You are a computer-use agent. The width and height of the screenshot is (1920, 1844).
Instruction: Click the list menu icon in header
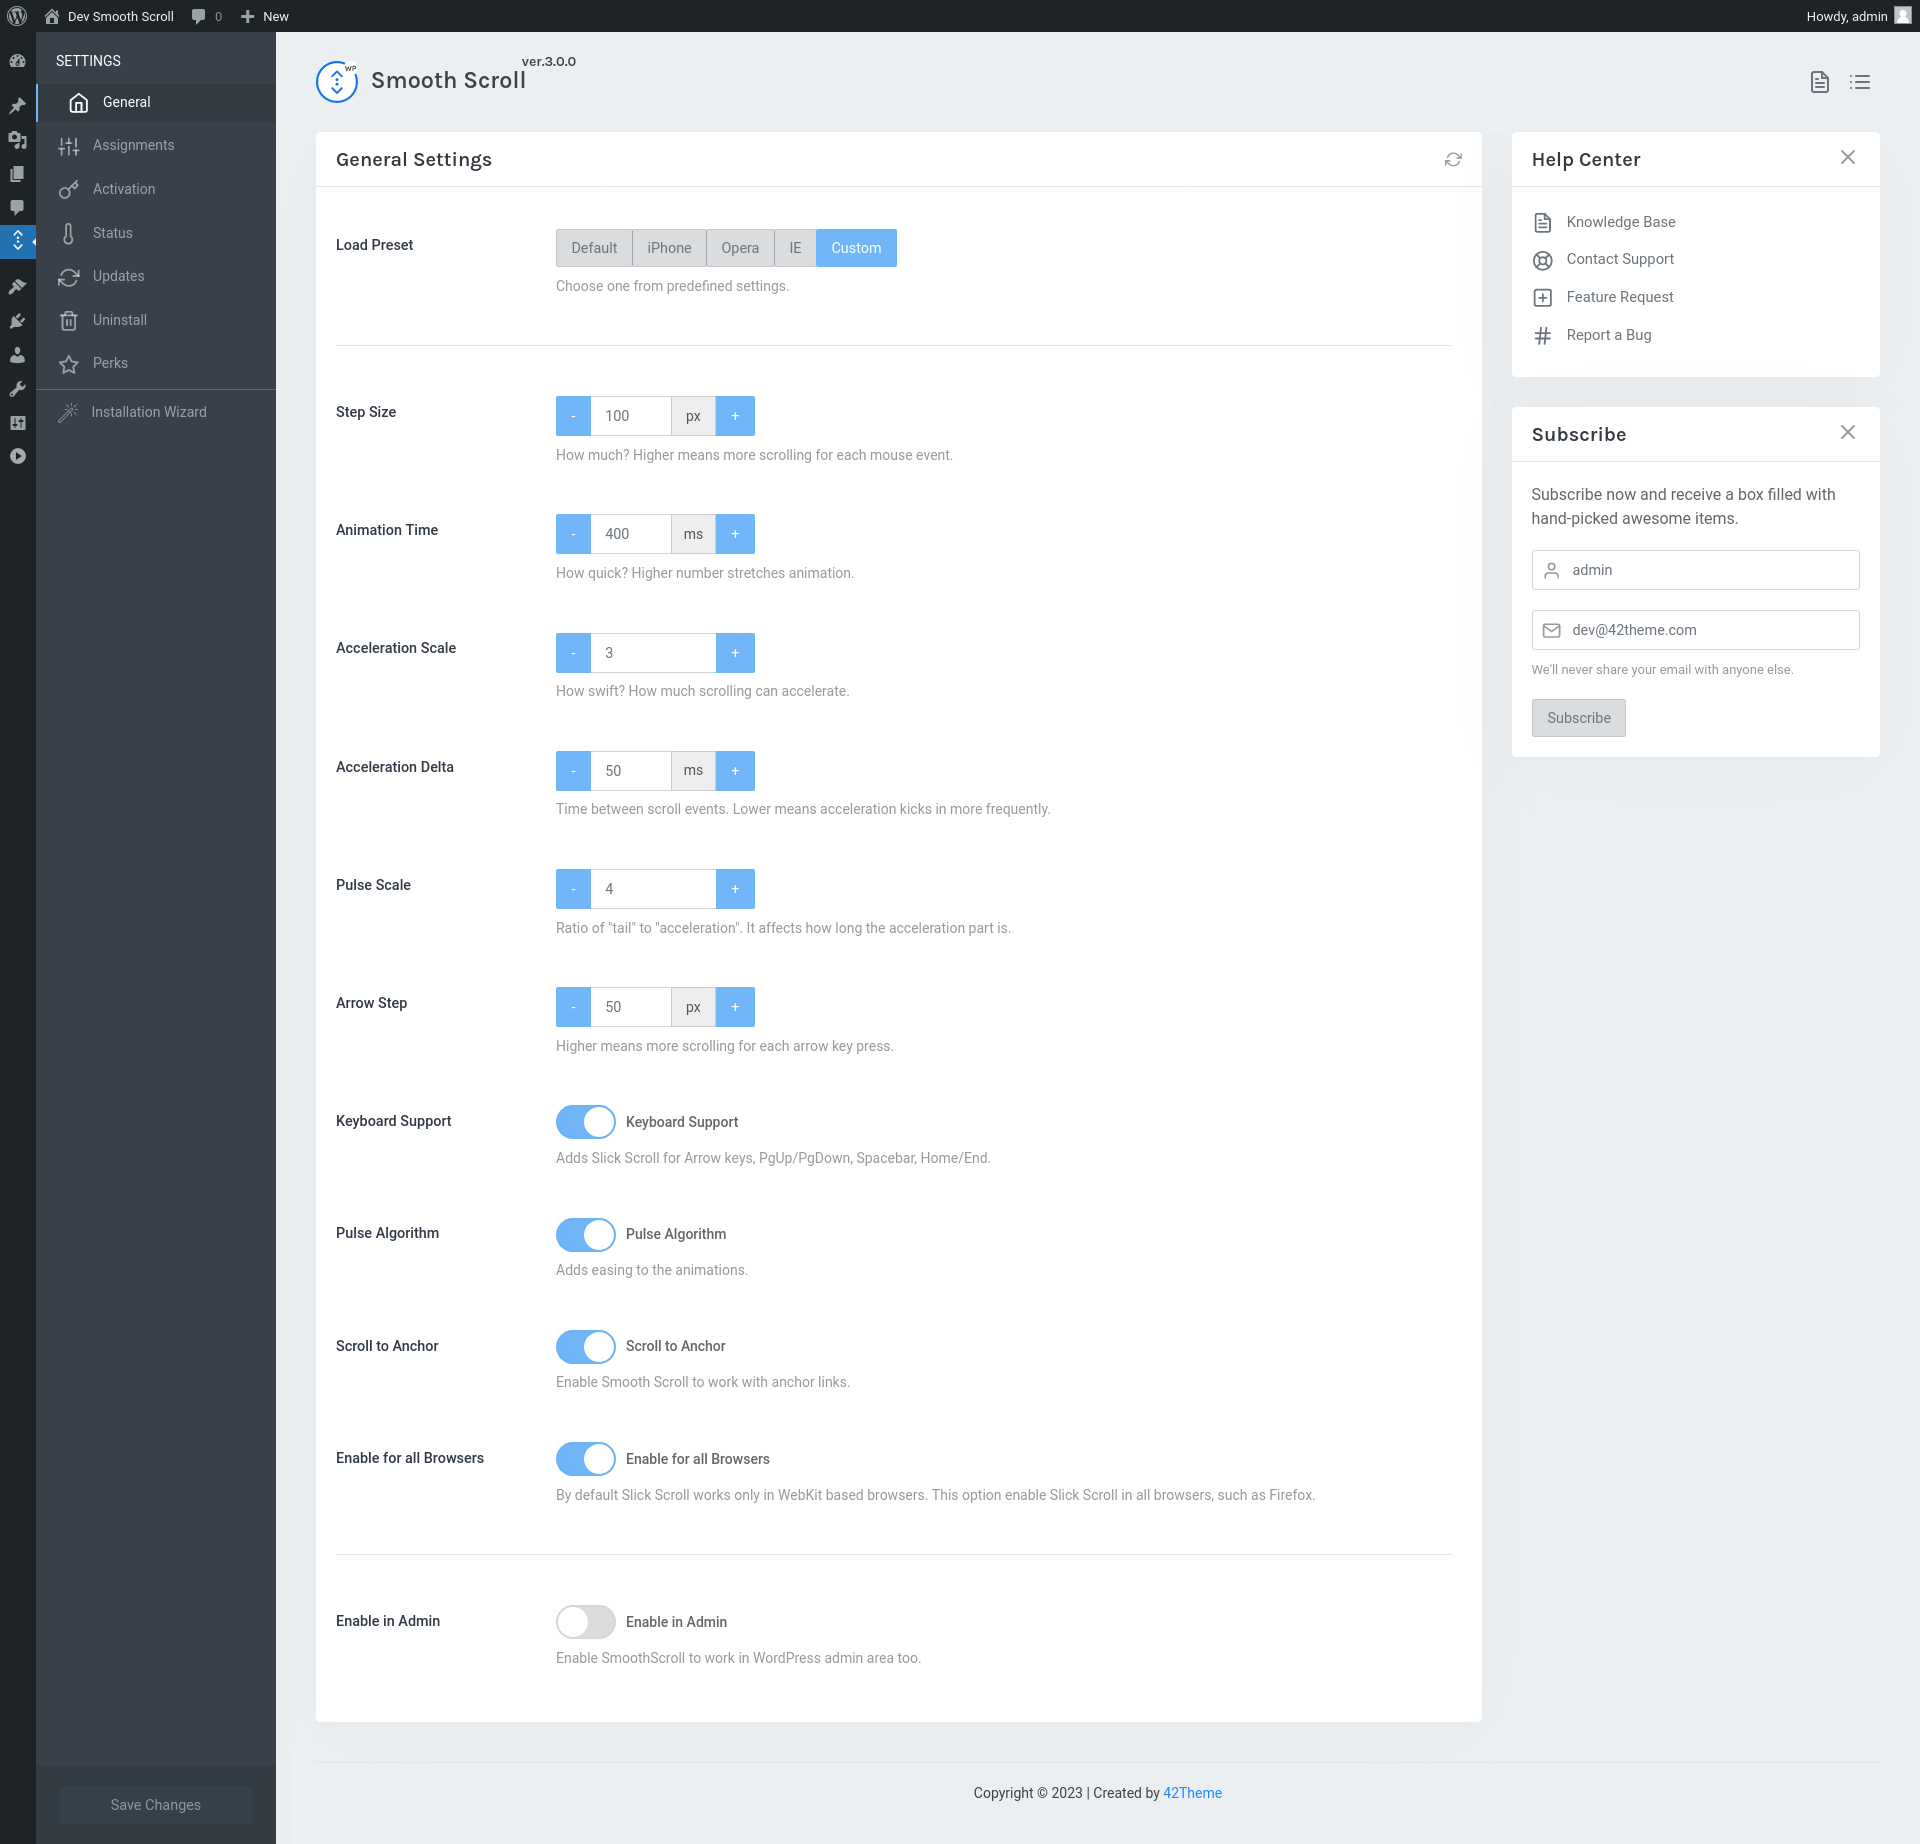[x=1859, y=82]
